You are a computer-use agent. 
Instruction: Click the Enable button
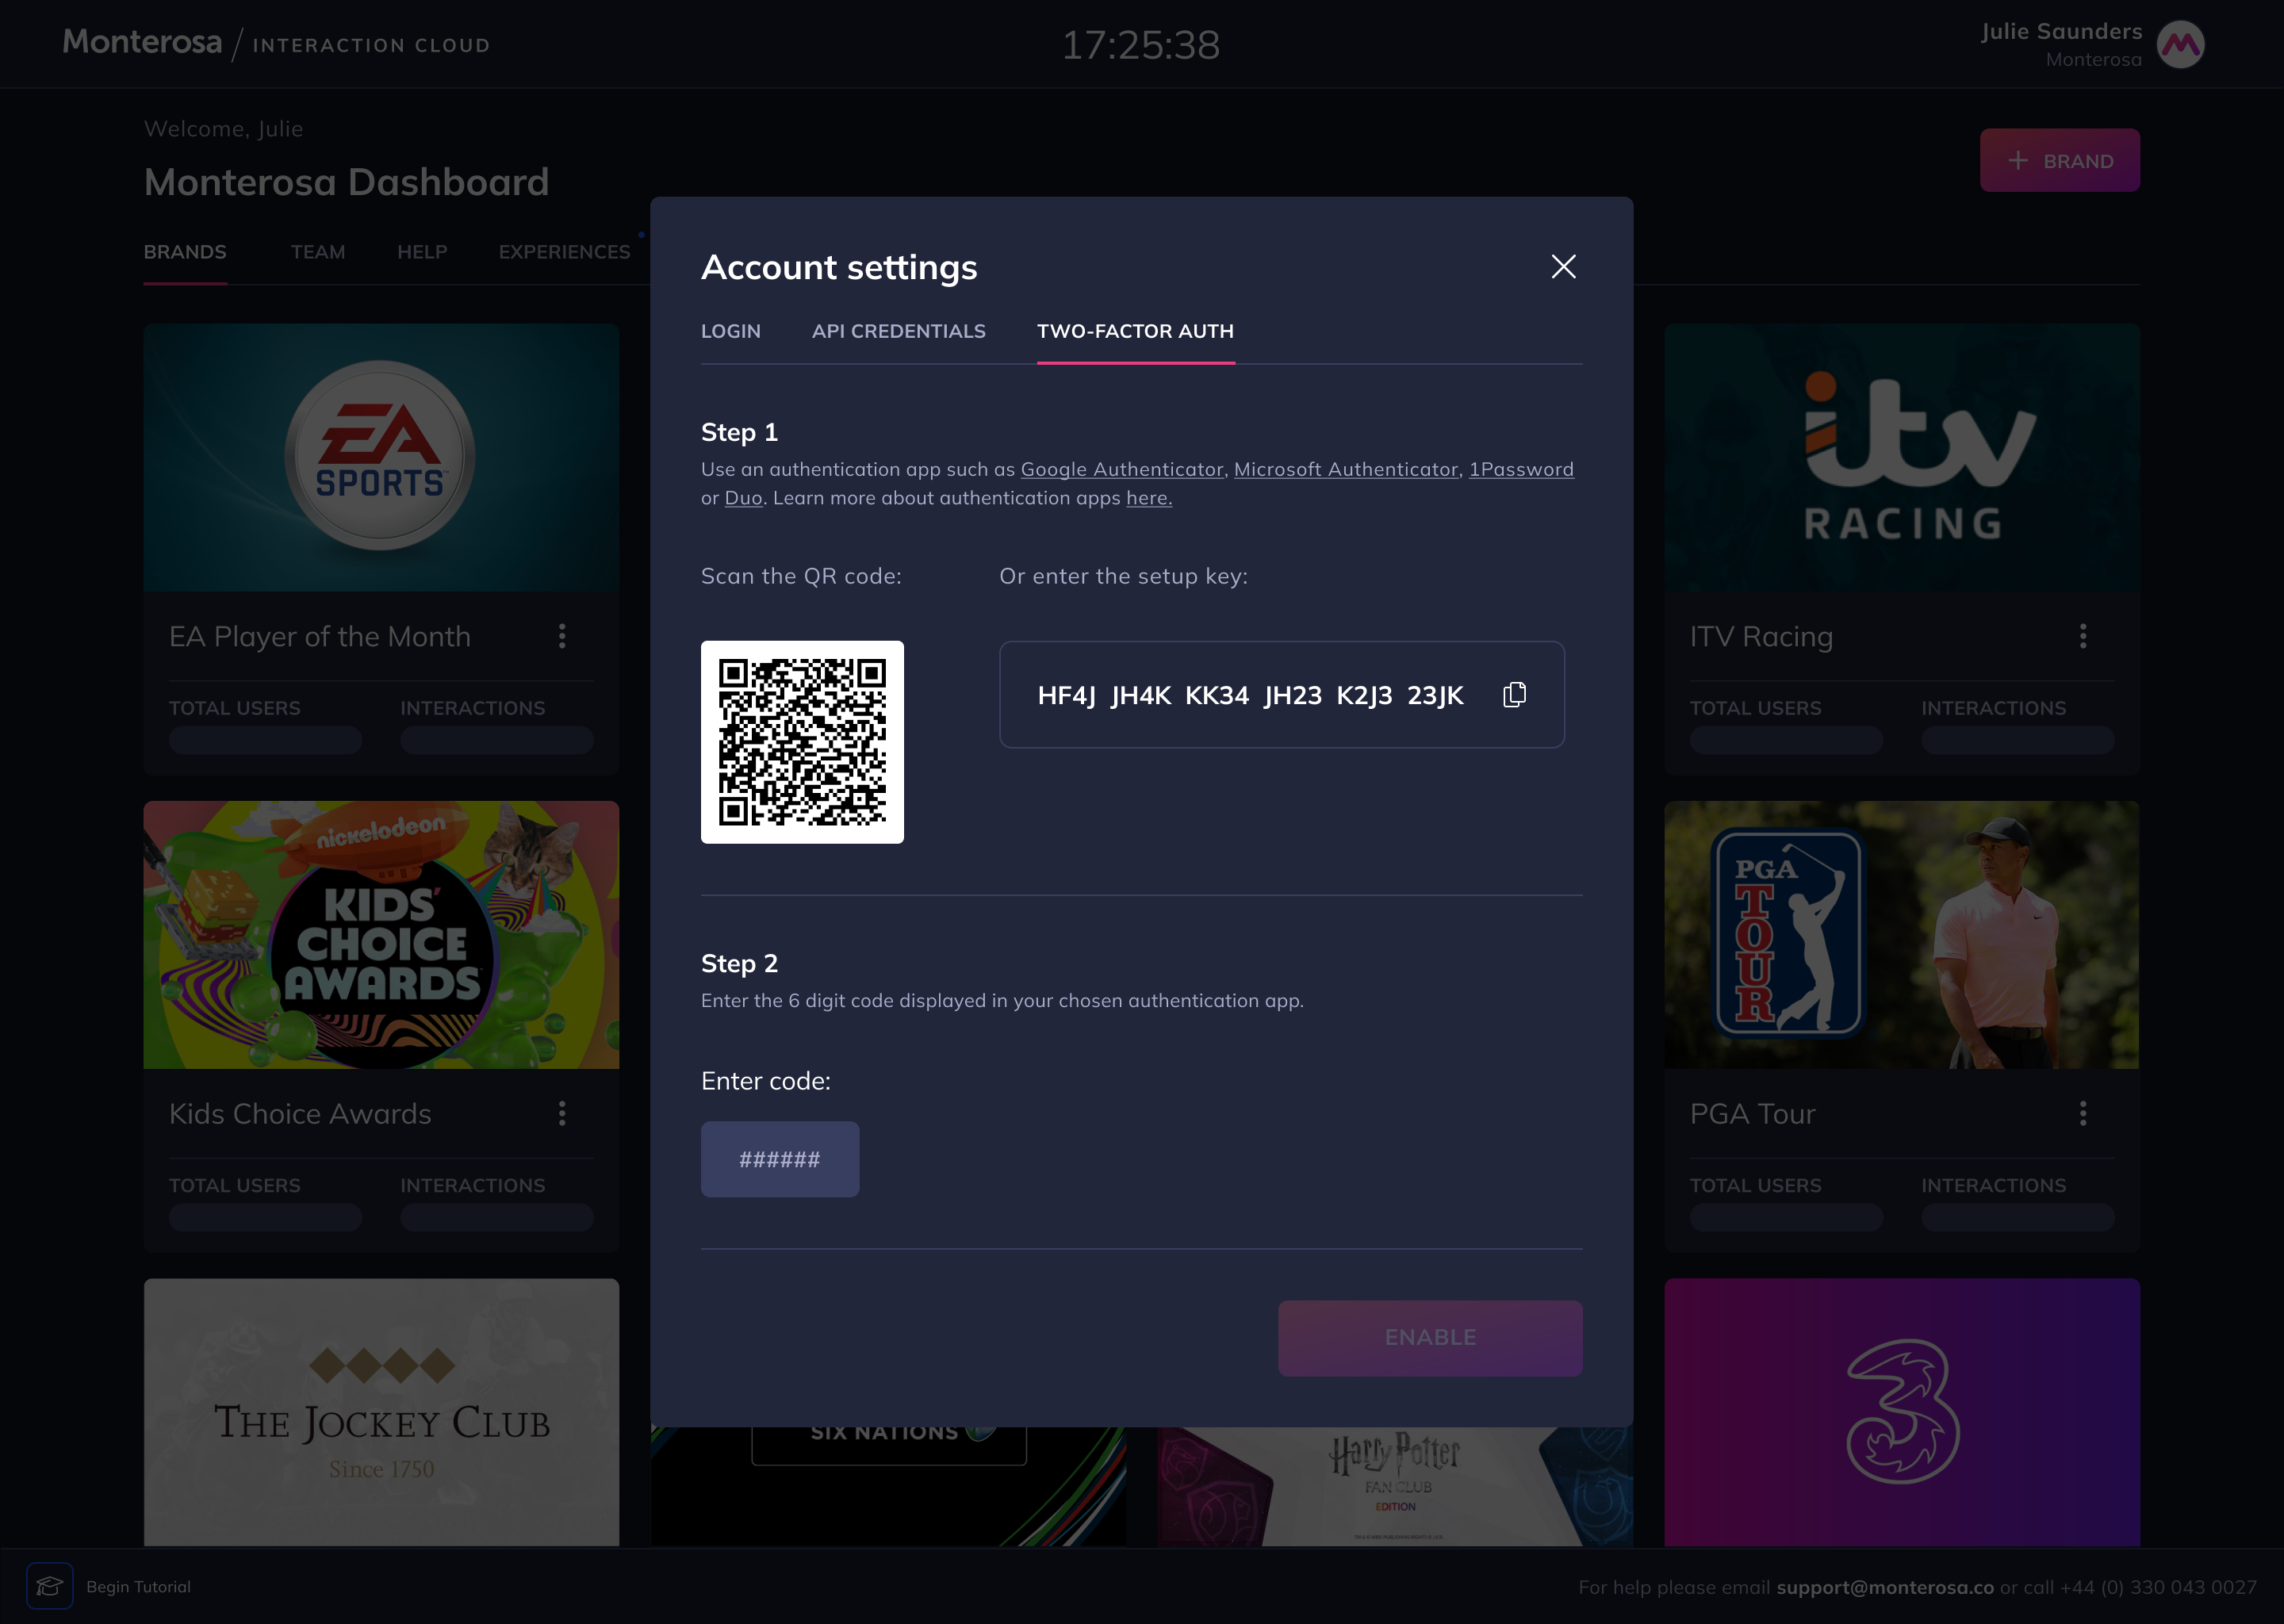[1430, 1337]
